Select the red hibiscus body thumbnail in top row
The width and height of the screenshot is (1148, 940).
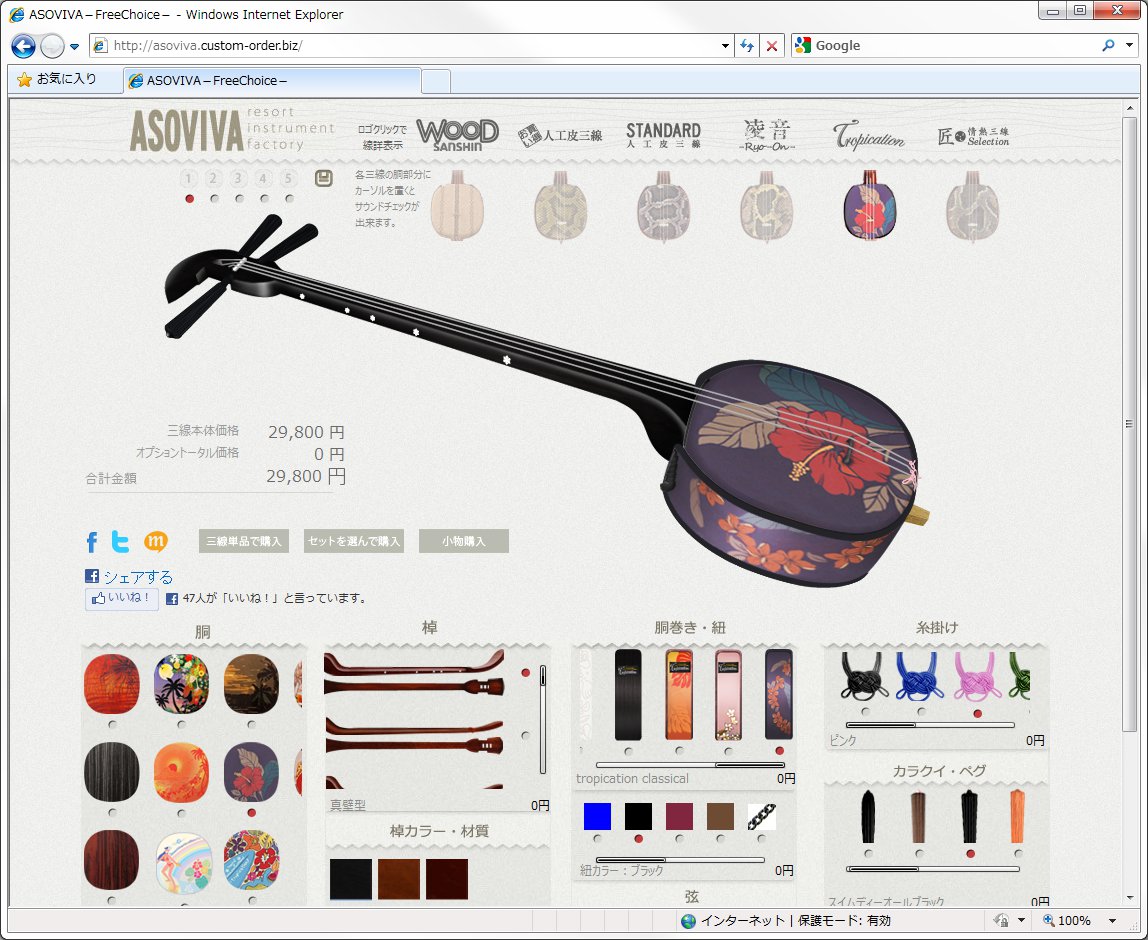point(869,204)
